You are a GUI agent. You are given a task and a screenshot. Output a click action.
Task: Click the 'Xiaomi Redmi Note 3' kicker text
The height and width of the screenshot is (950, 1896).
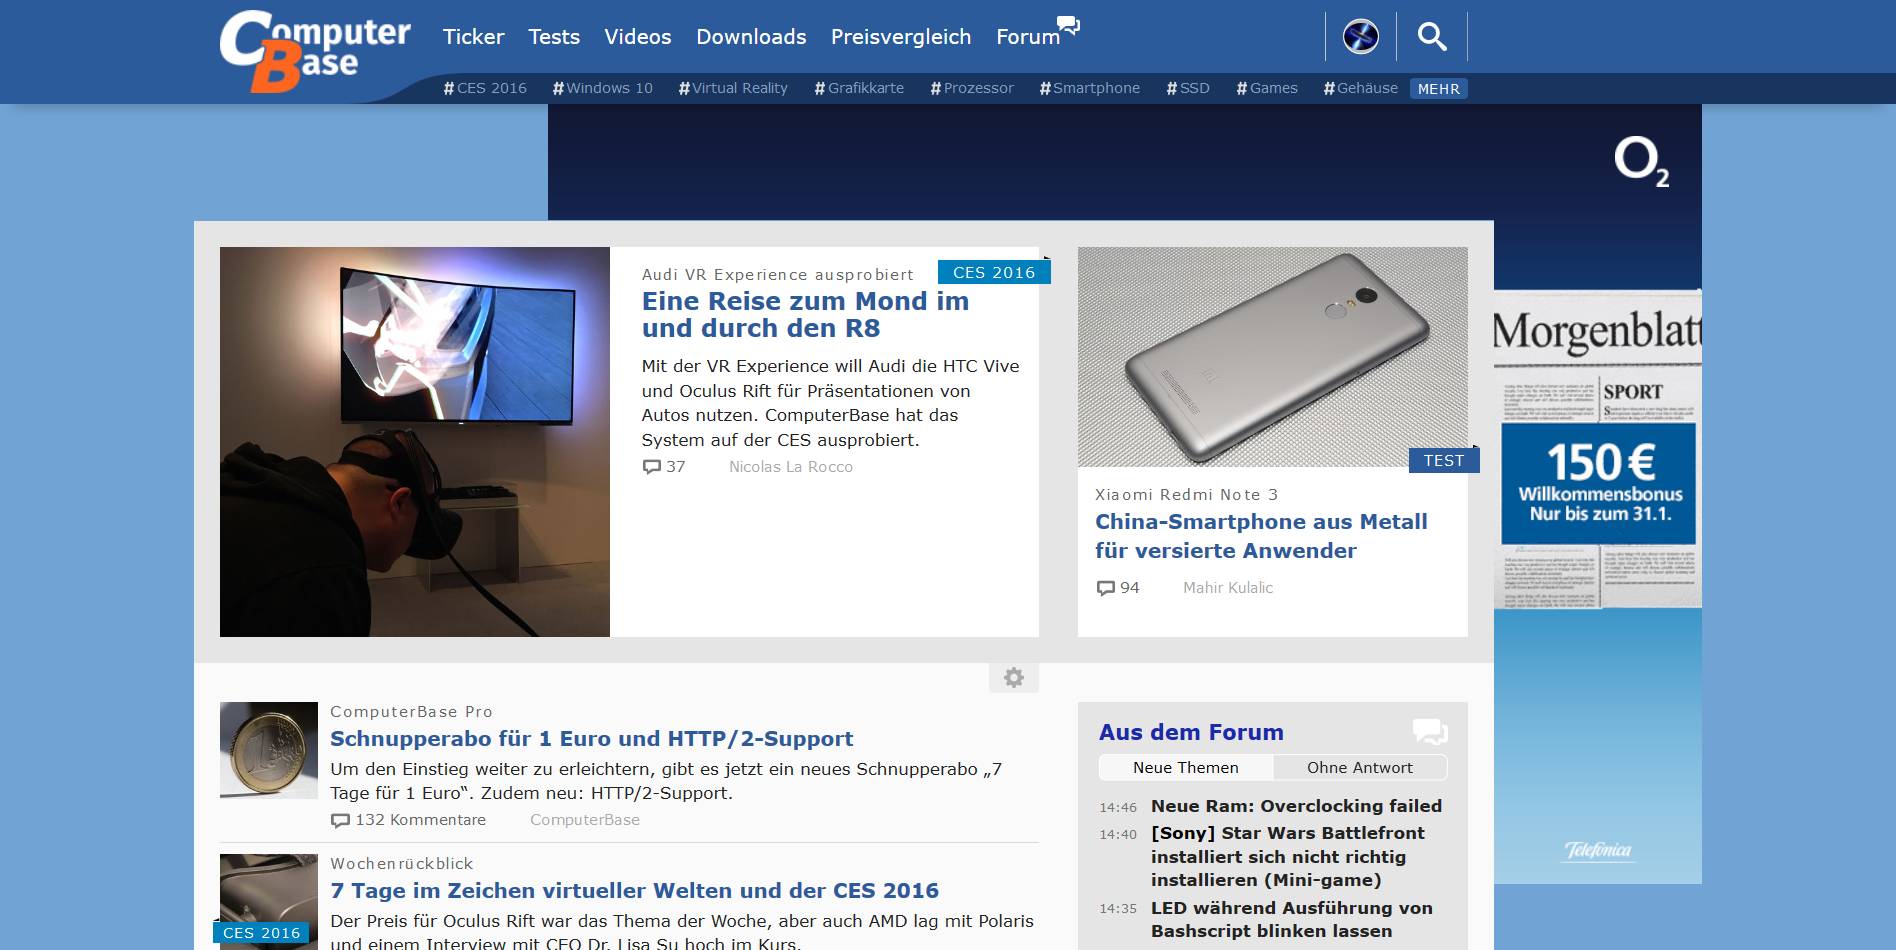tap(1187, 495)
